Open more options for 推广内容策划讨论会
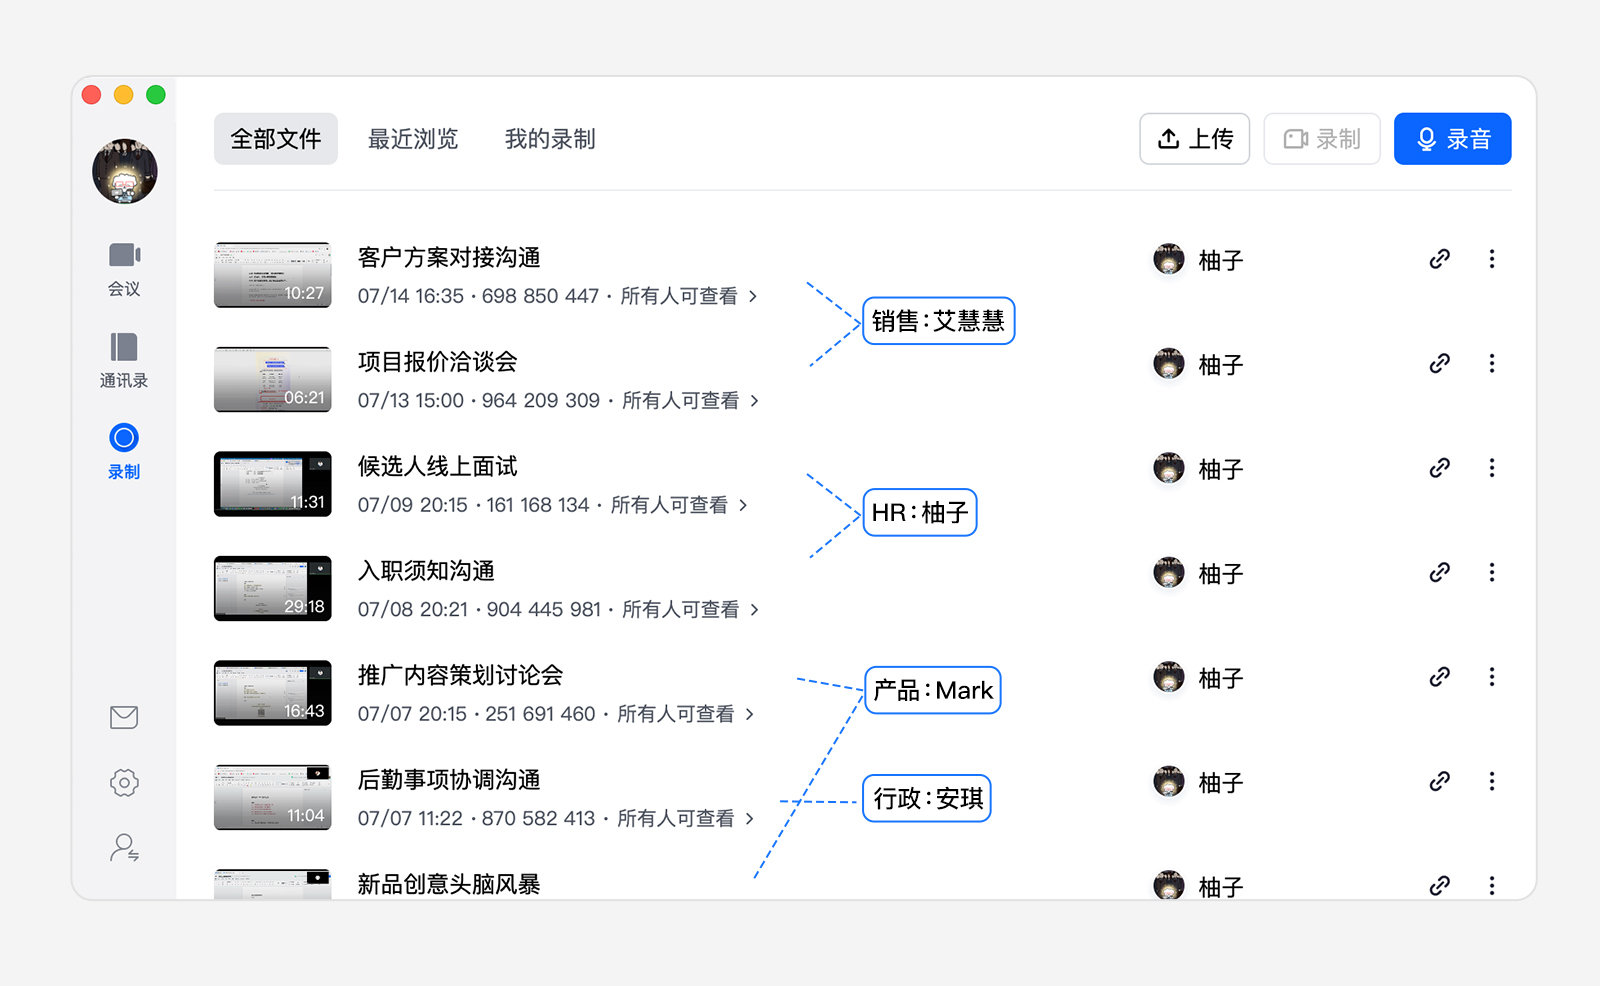Screen dimensions: 1600x986 coord(1491,677)
